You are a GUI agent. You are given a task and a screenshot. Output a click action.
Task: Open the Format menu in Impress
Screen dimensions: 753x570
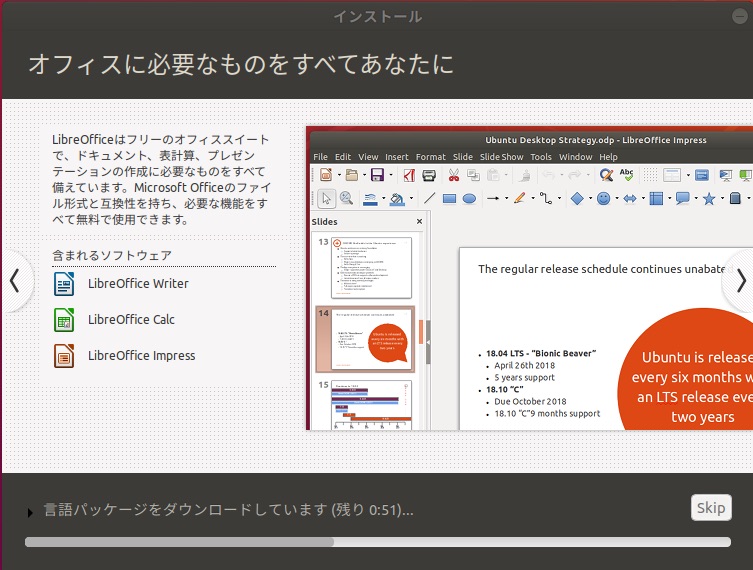tap(430, 157)
